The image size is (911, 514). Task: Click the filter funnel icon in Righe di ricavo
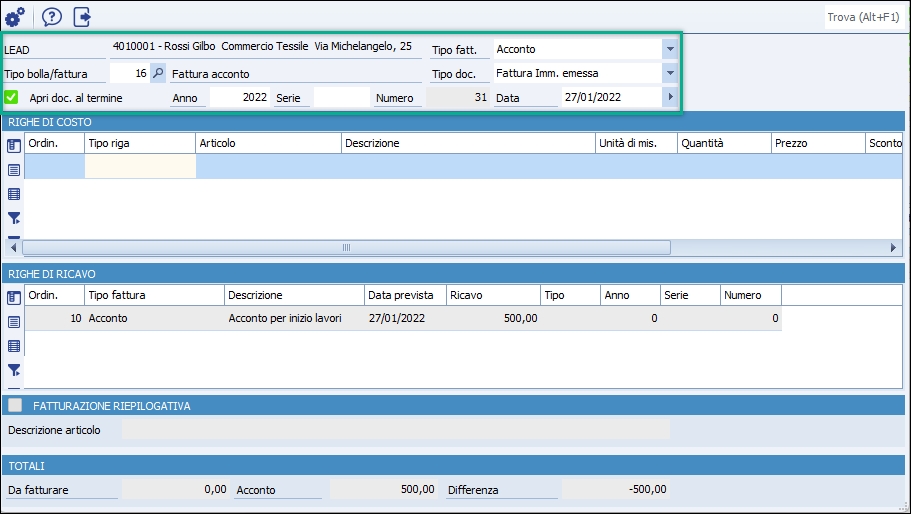14,370
